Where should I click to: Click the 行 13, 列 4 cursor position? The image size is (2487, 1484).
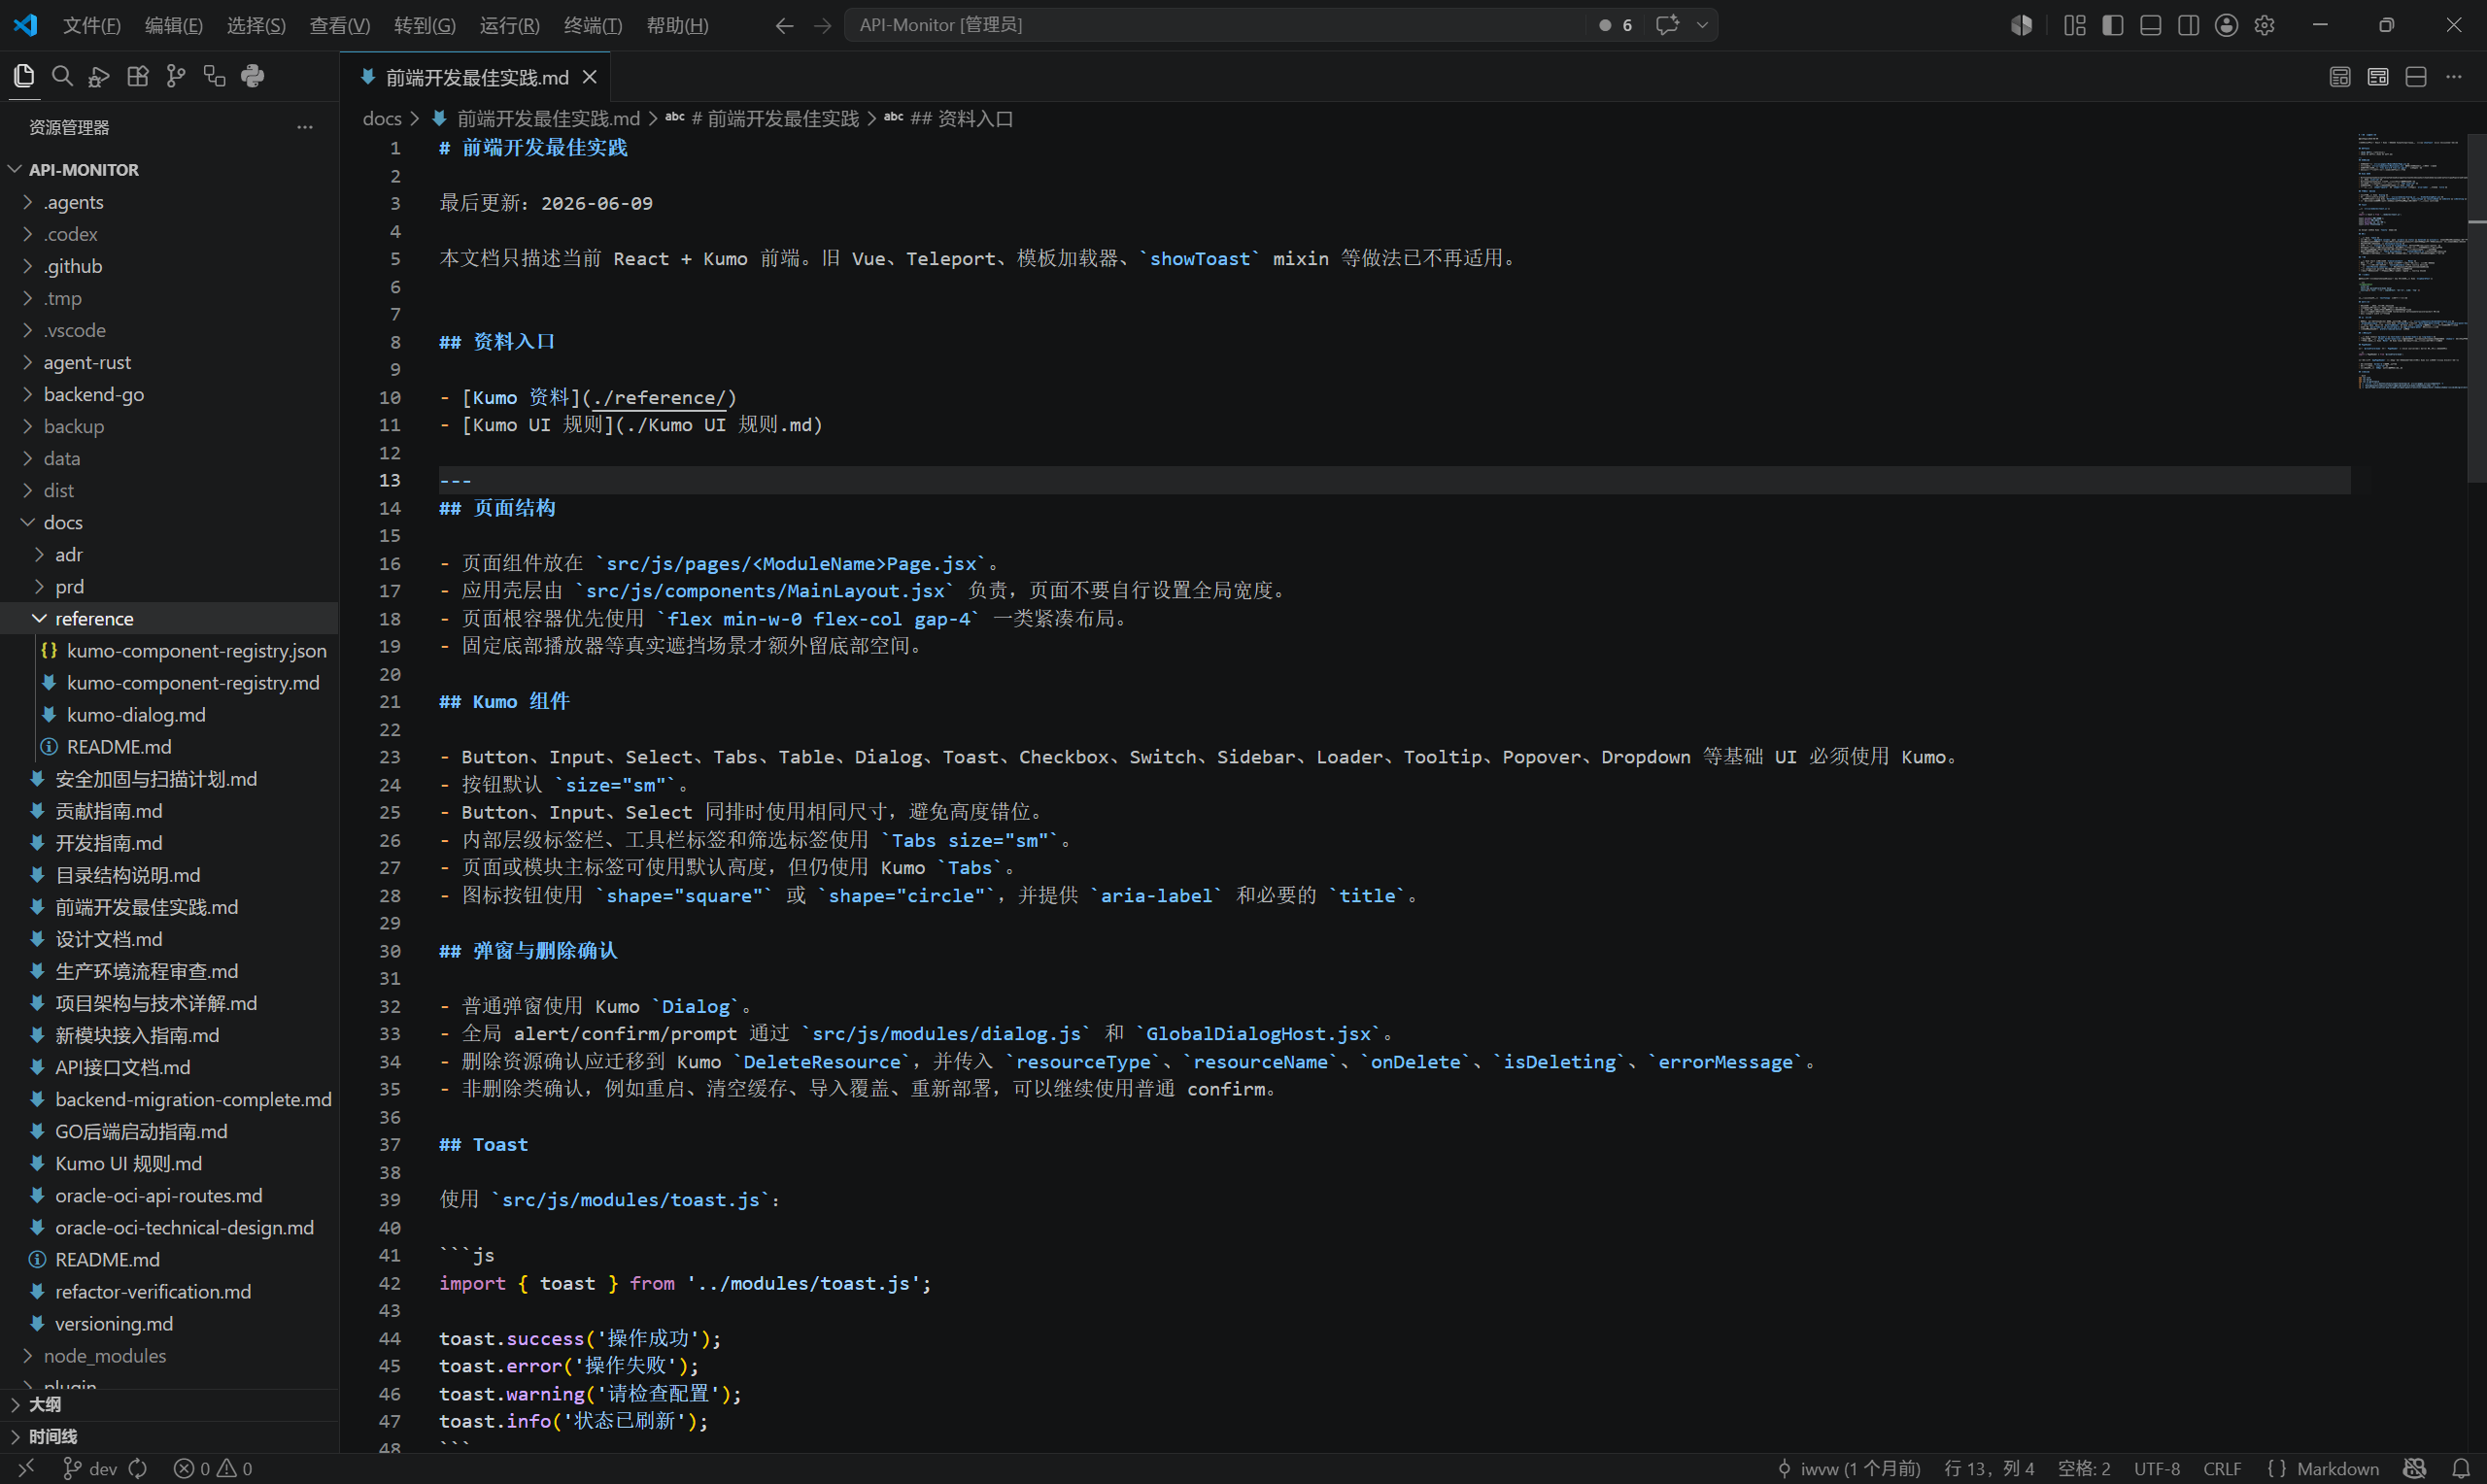(1988, 1468)
